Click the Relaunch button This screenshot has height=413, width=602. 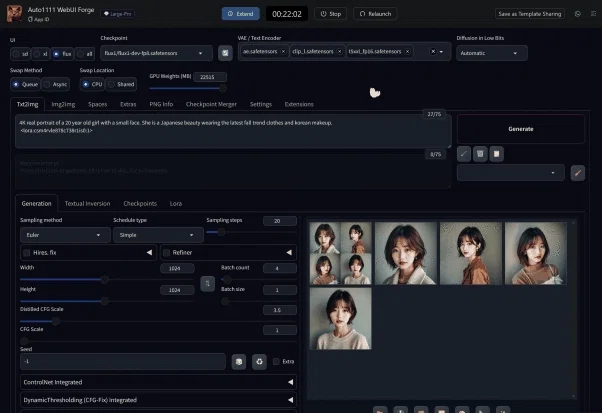(x=375, y=14)
